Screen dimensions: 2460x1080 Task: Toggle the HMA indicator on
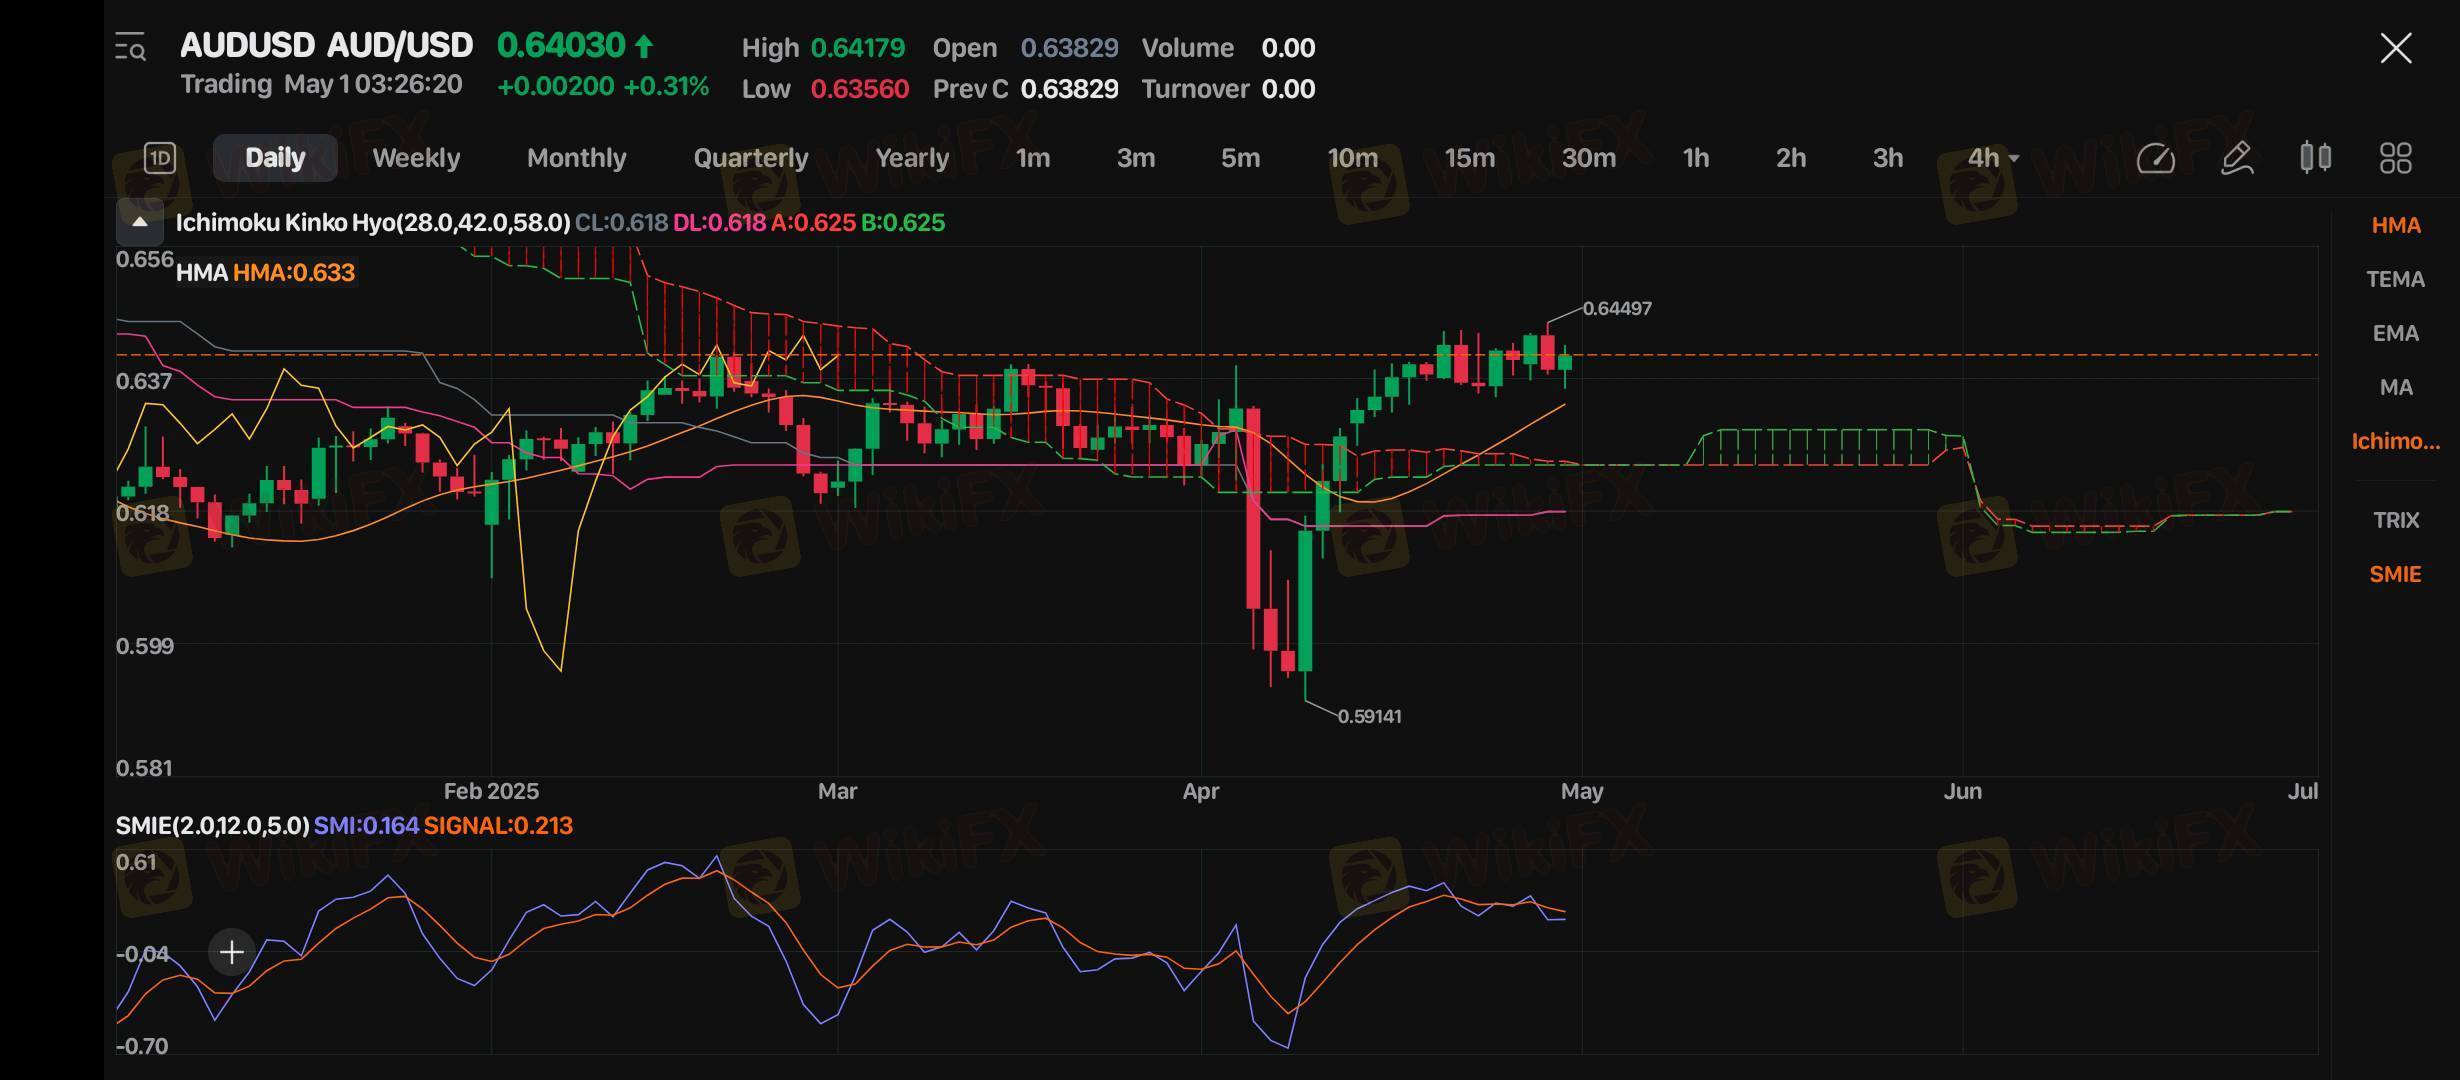click(x=2395, y=225)
